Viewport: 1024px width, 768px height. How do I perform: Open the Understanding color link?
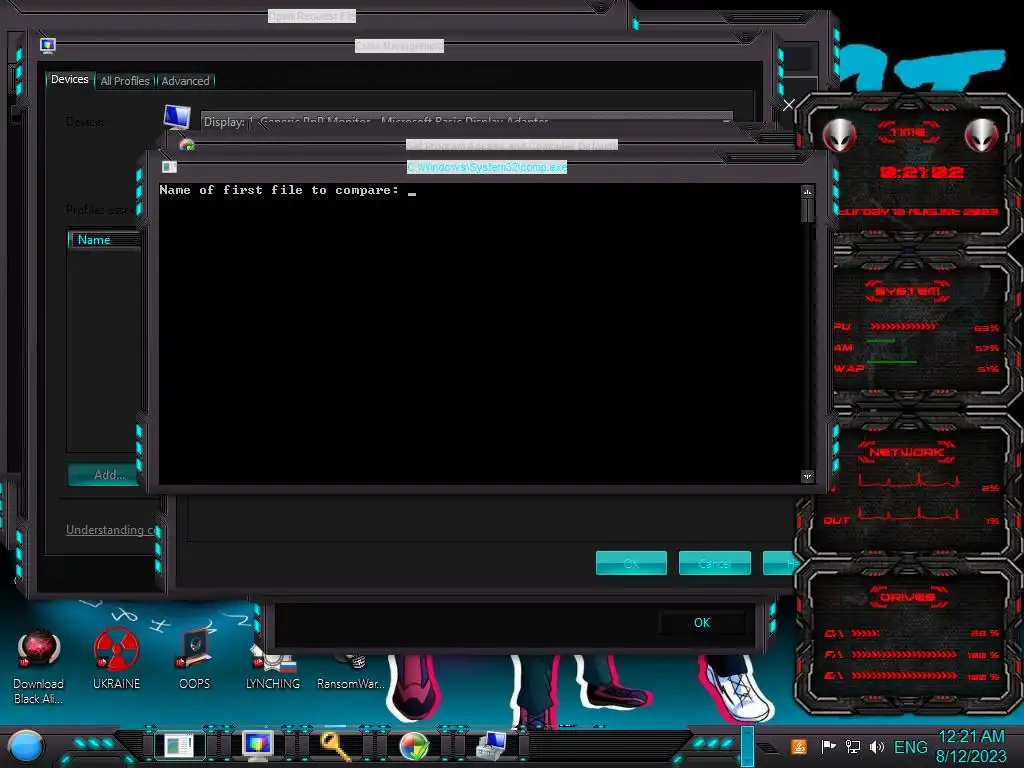pos(110,530)
